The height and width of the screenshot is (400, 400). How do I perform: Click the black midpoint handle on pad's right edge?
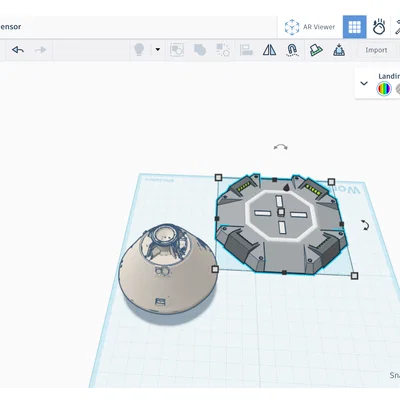341,224
